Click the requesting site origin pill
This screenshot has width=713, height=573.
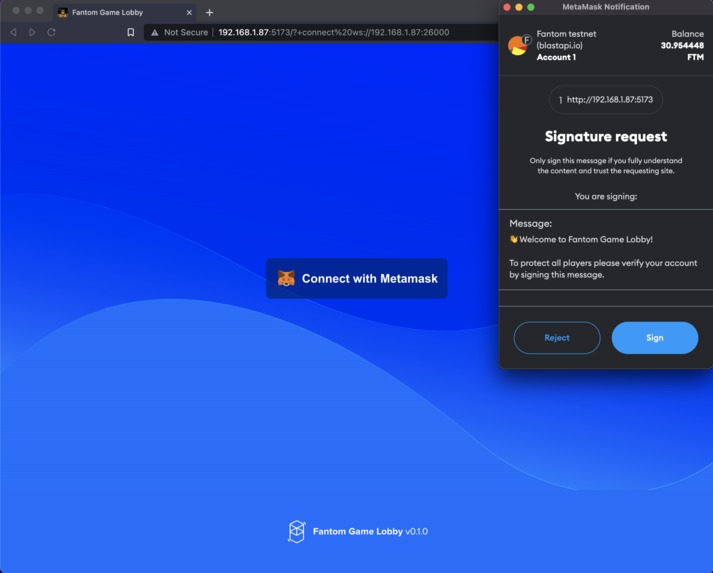pyautogui.click(x=606, y=100)
